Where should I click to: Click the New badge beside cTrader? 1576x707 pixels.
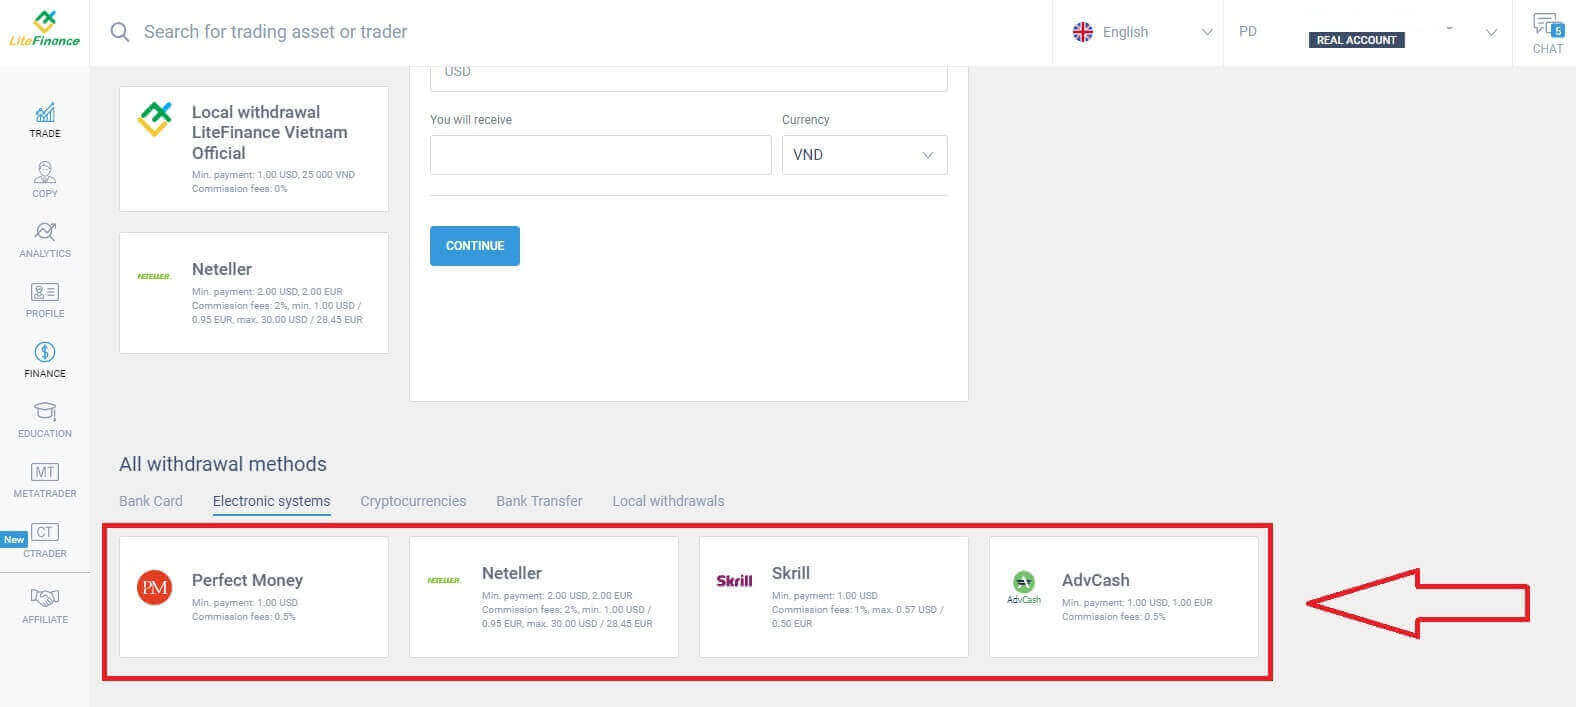pos(14,539)
